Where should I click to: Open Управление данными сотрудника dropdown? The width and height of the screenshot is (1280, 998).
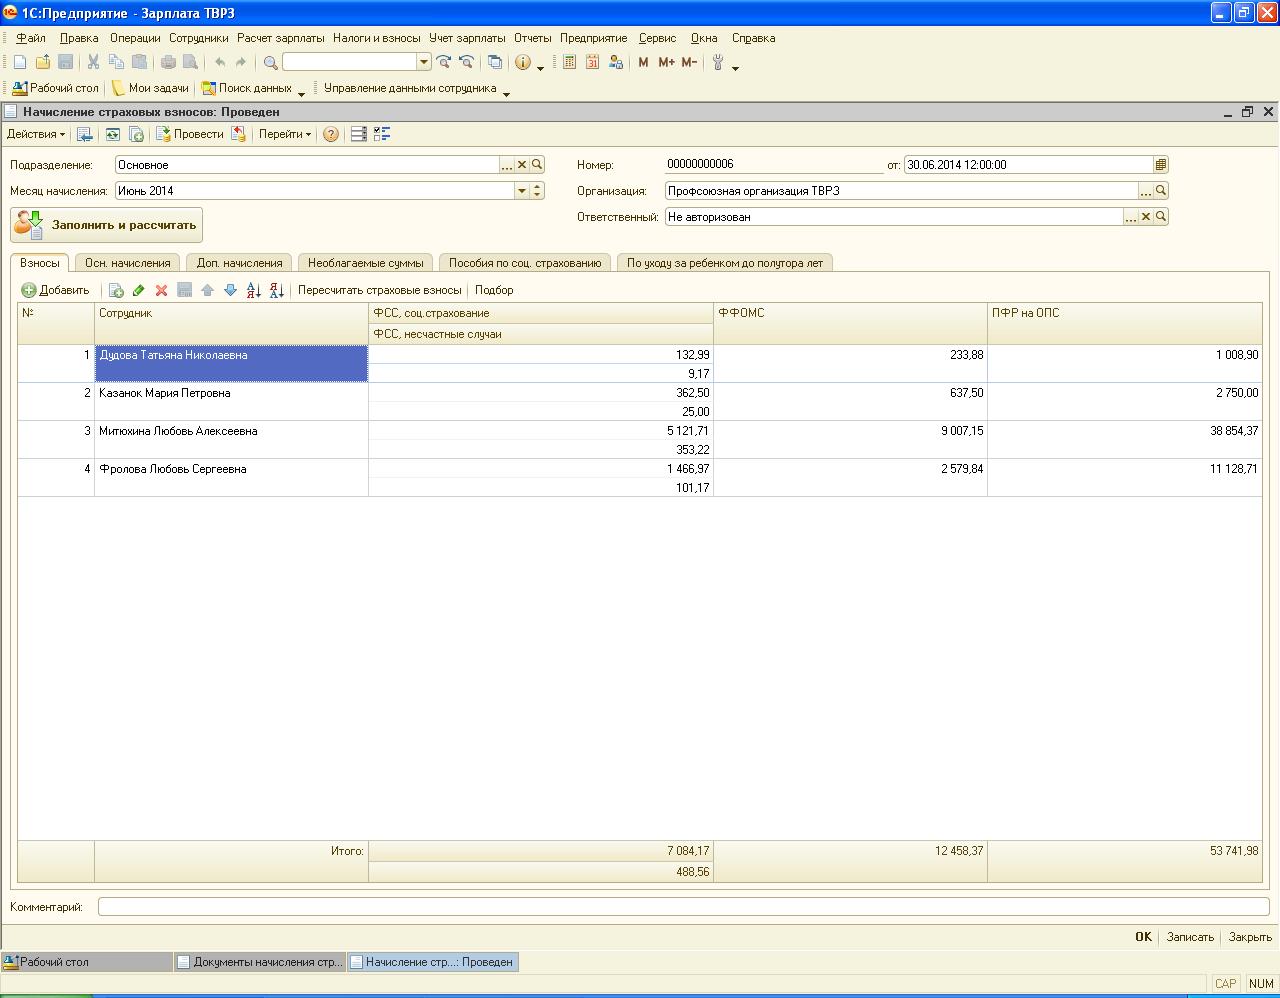pyautogui.click(x=506, y=92)
